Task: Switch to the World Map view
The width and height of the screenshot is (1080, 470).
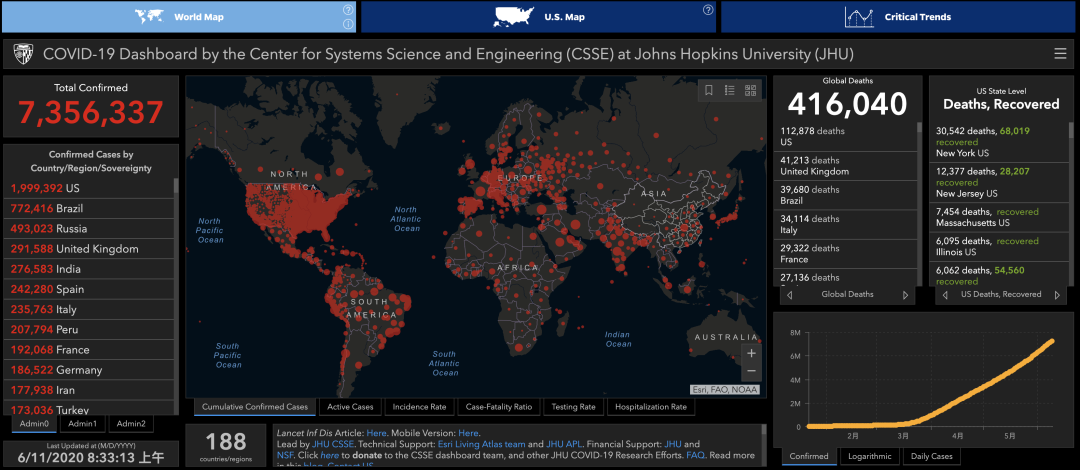Action: coord(179,17)
